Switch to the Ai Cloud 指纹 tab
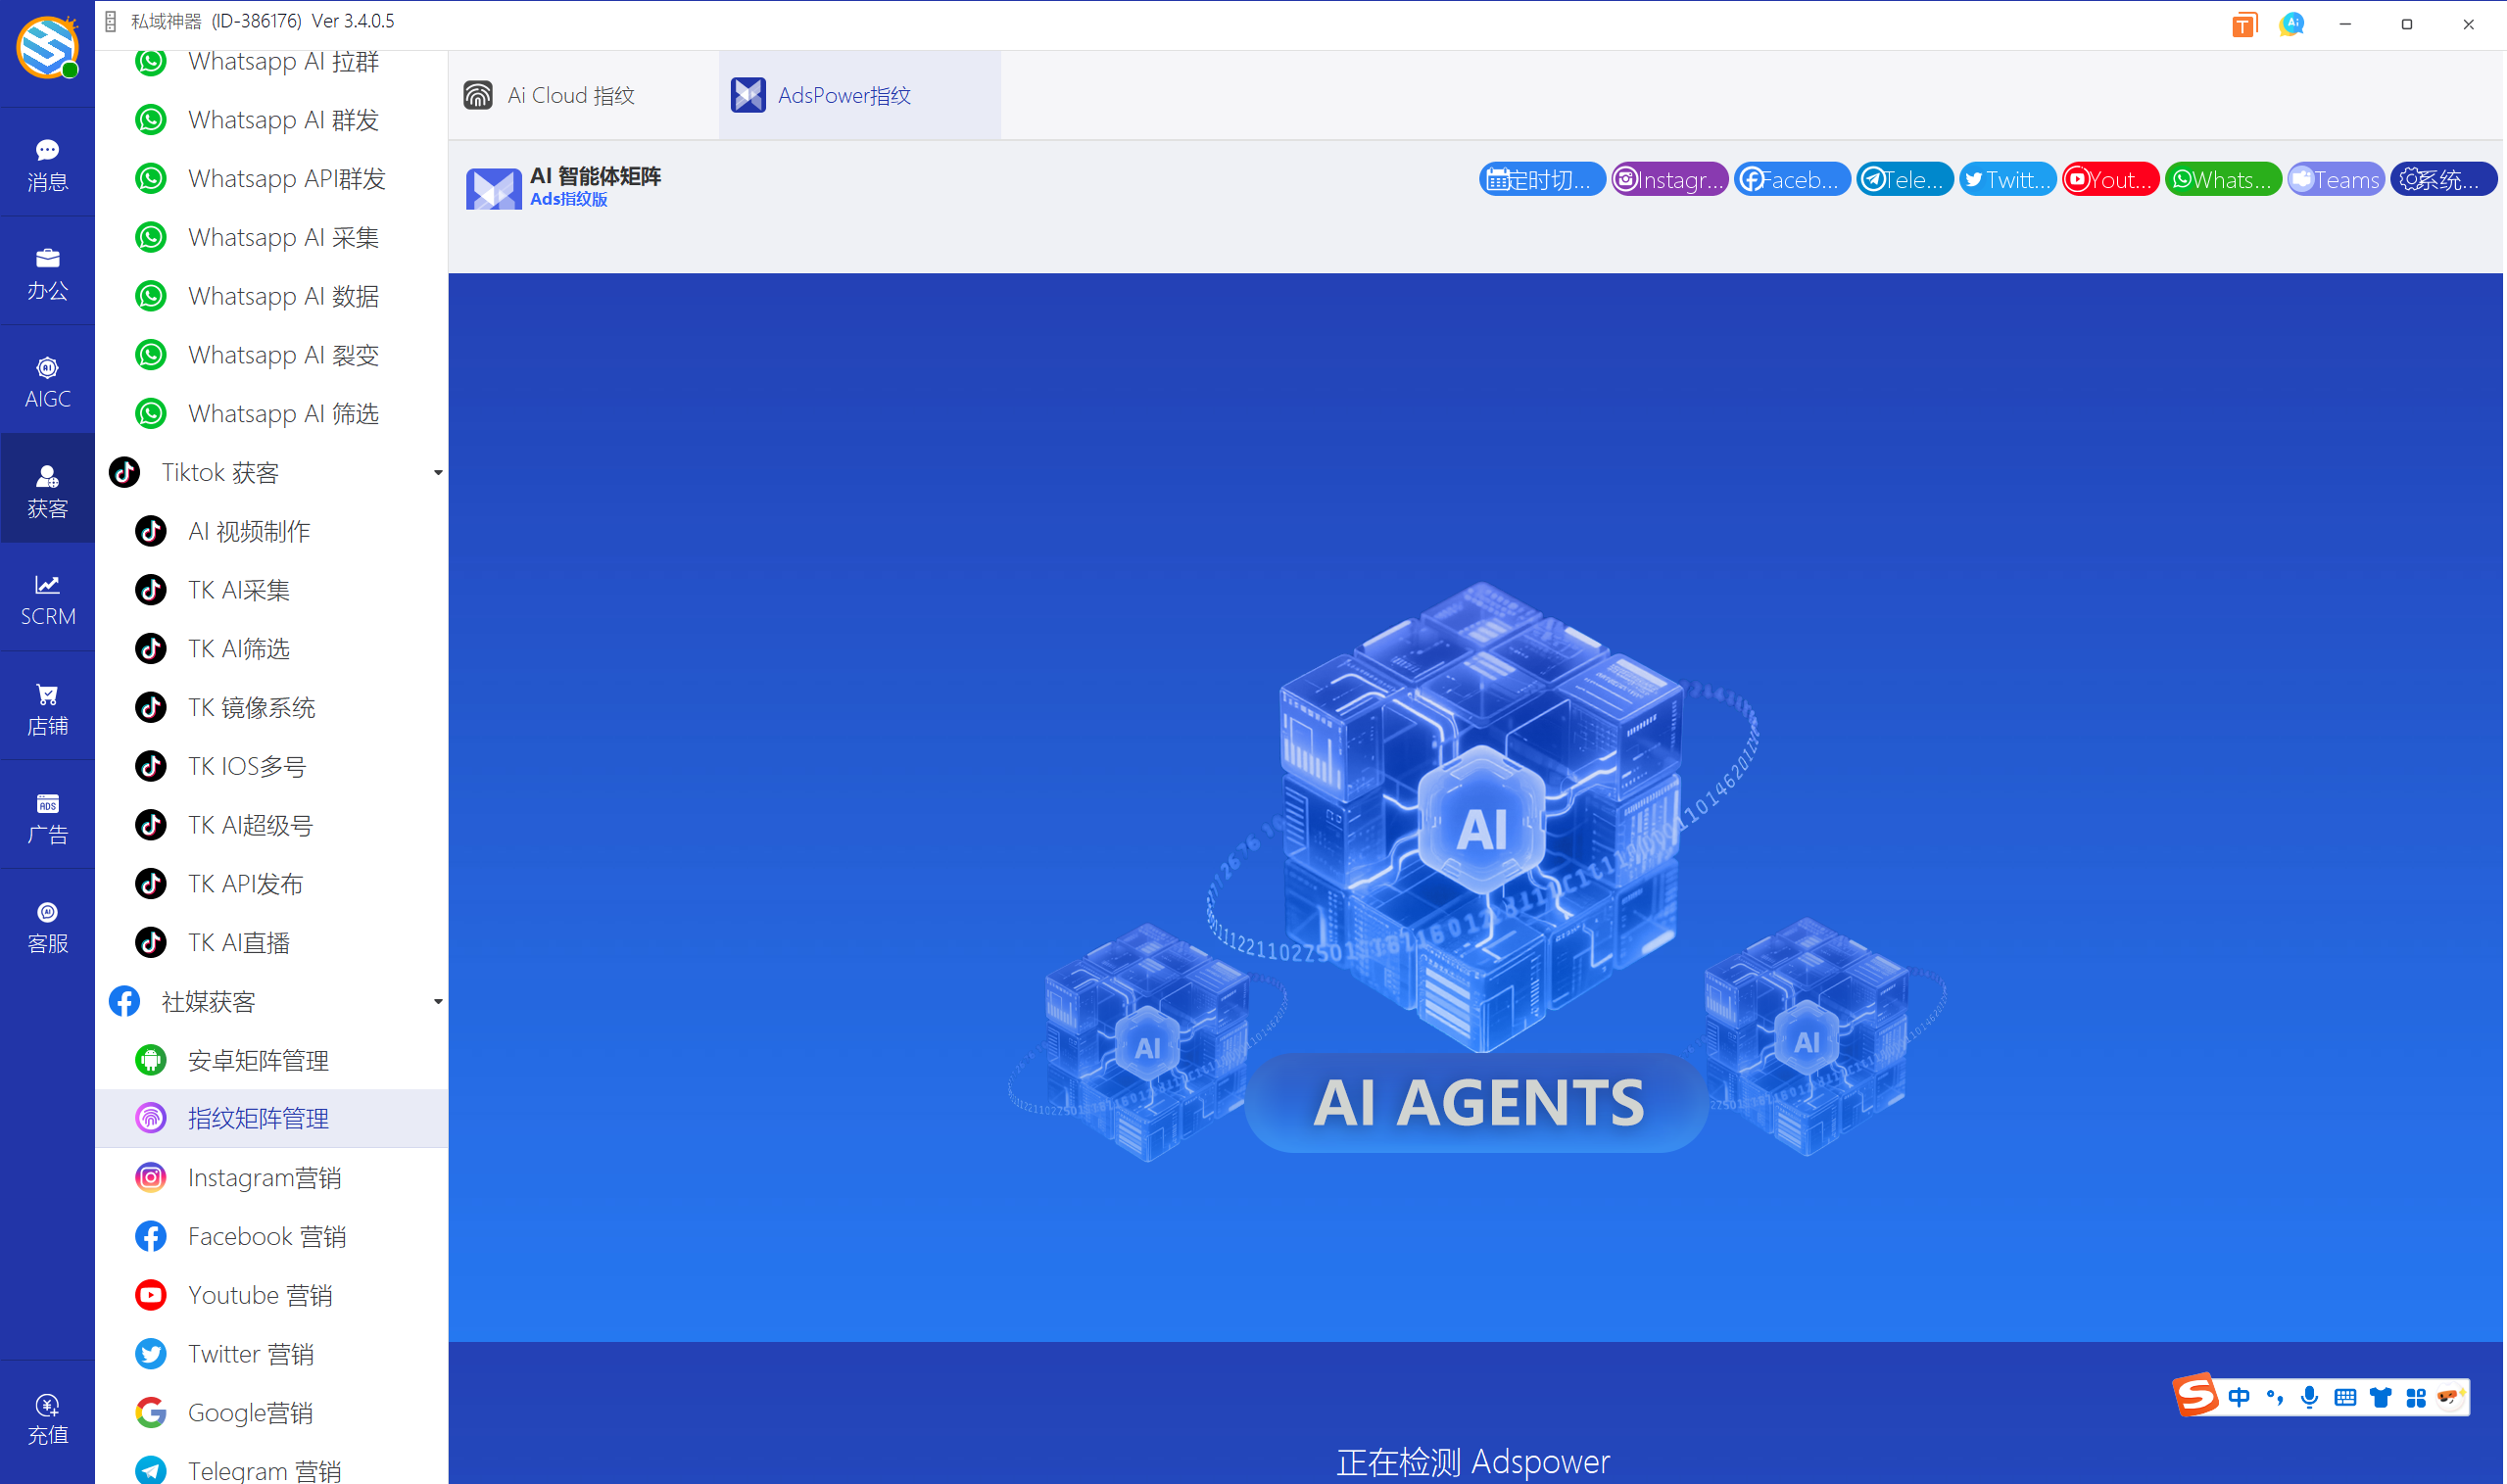 [570, 95]
